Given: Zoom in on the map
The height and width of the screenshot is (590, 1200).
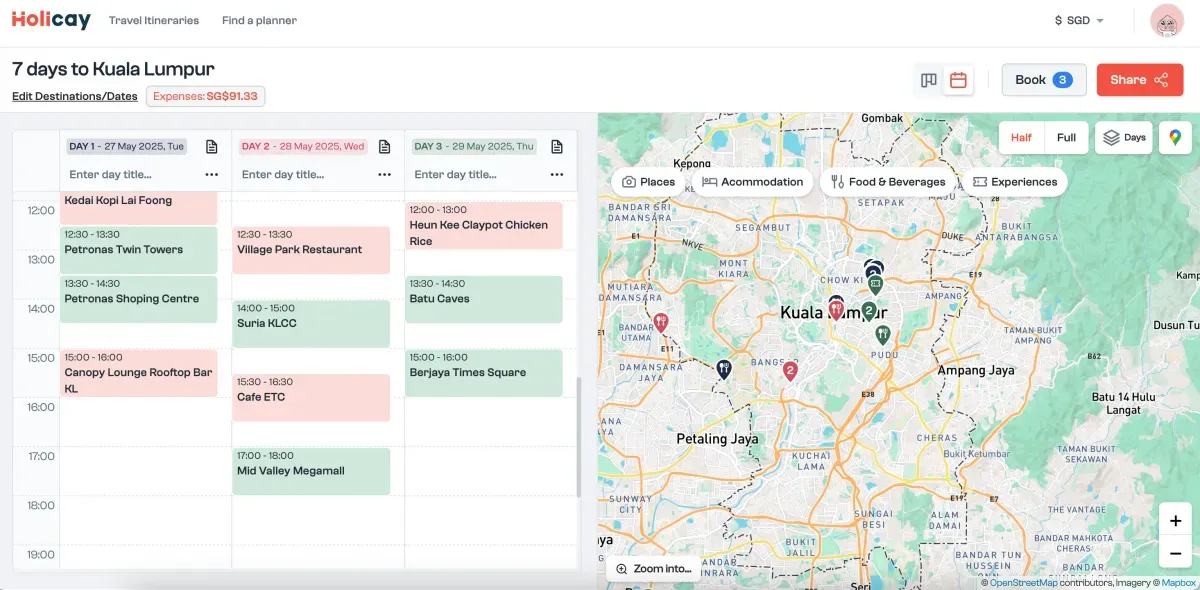Looking at the screenshot, I should click(1175, 521).
